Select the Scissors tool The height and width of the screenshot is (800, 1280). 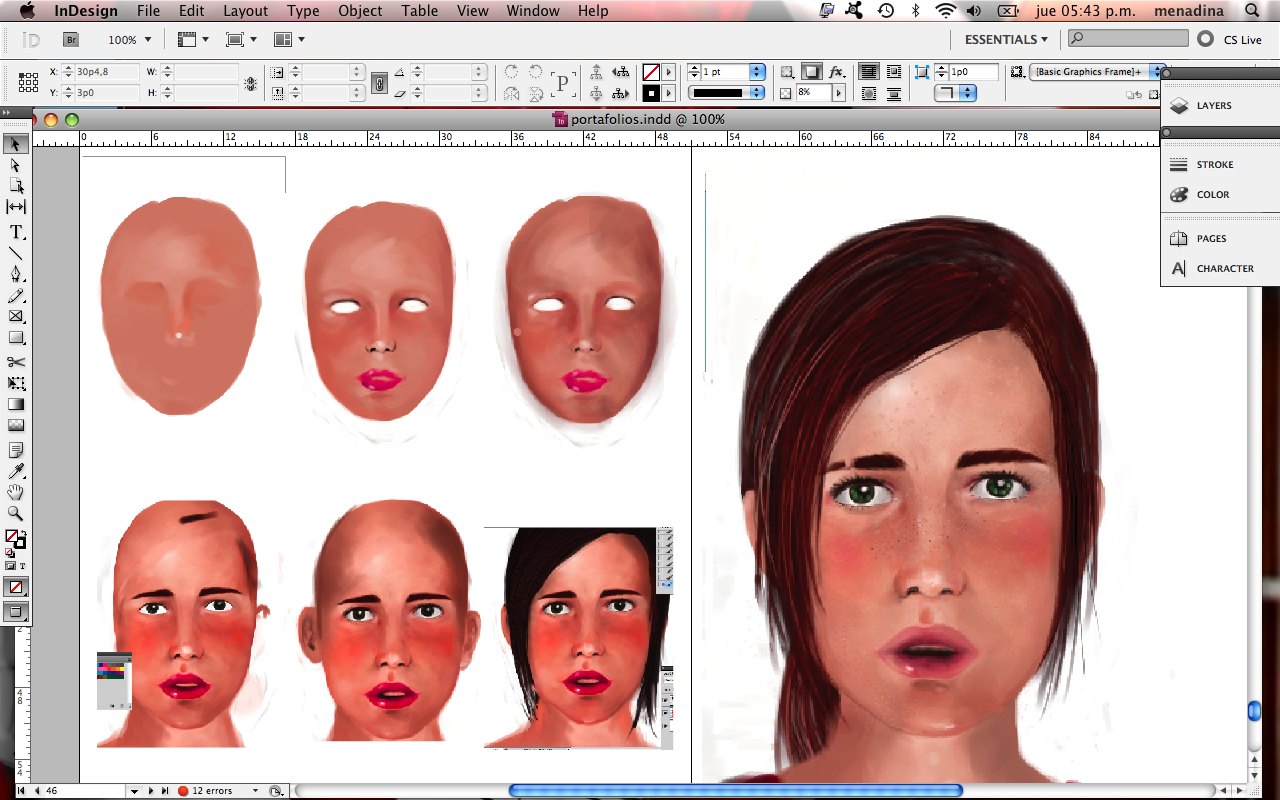pos(15,362)
